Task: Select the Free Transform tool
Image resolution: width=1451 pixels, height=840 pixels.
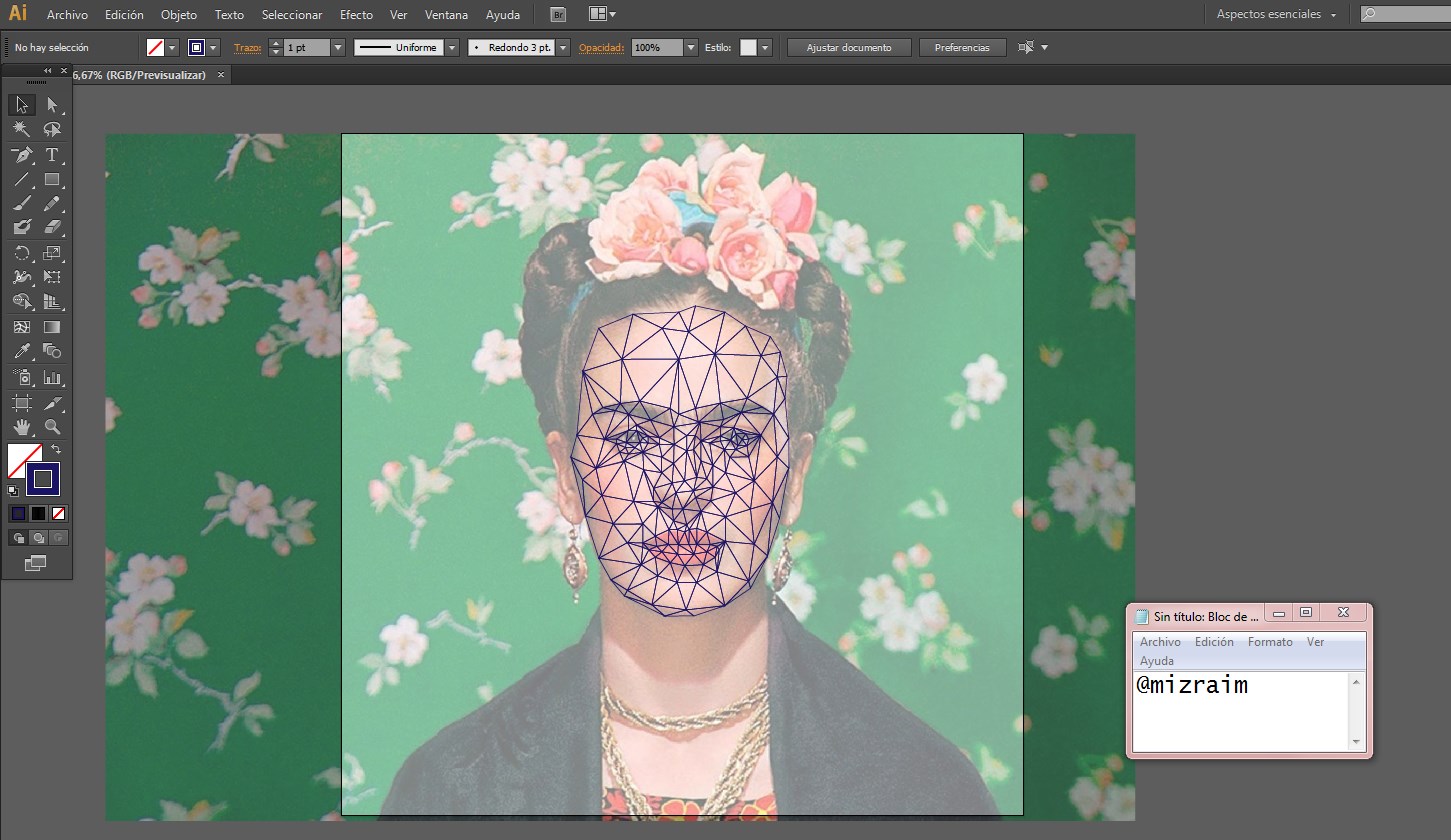Action: click(52, 277)
